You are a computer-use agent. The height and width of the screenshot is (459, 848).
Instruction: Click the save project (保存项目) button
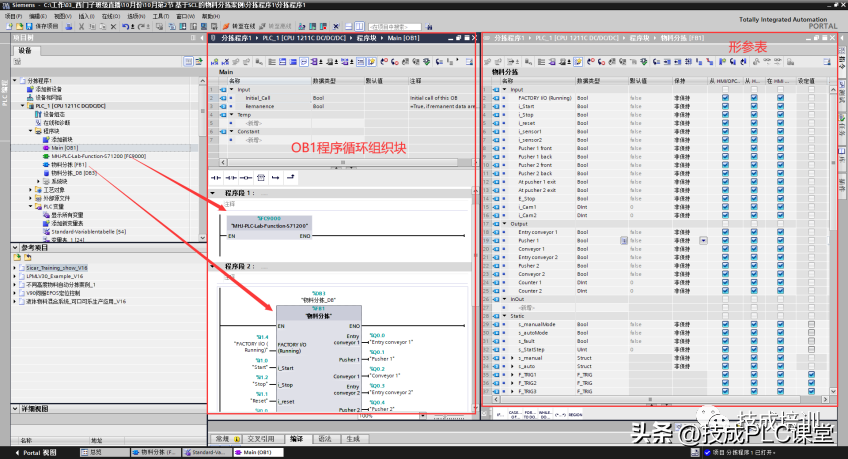pos(42,26)
